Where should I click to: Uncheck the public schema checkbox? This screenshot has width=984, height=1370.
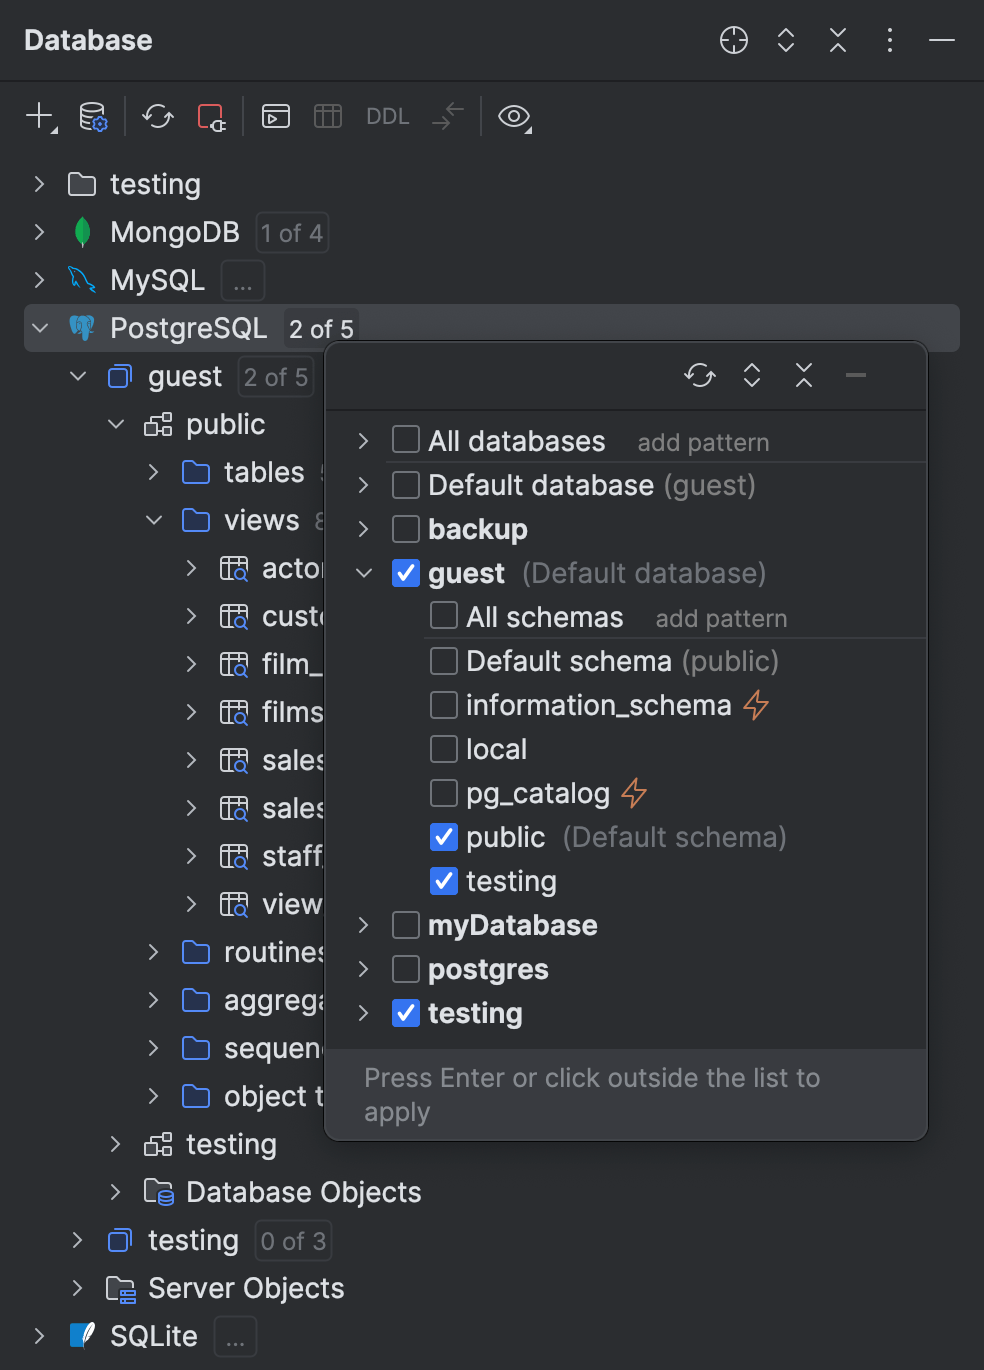(443, 837)
